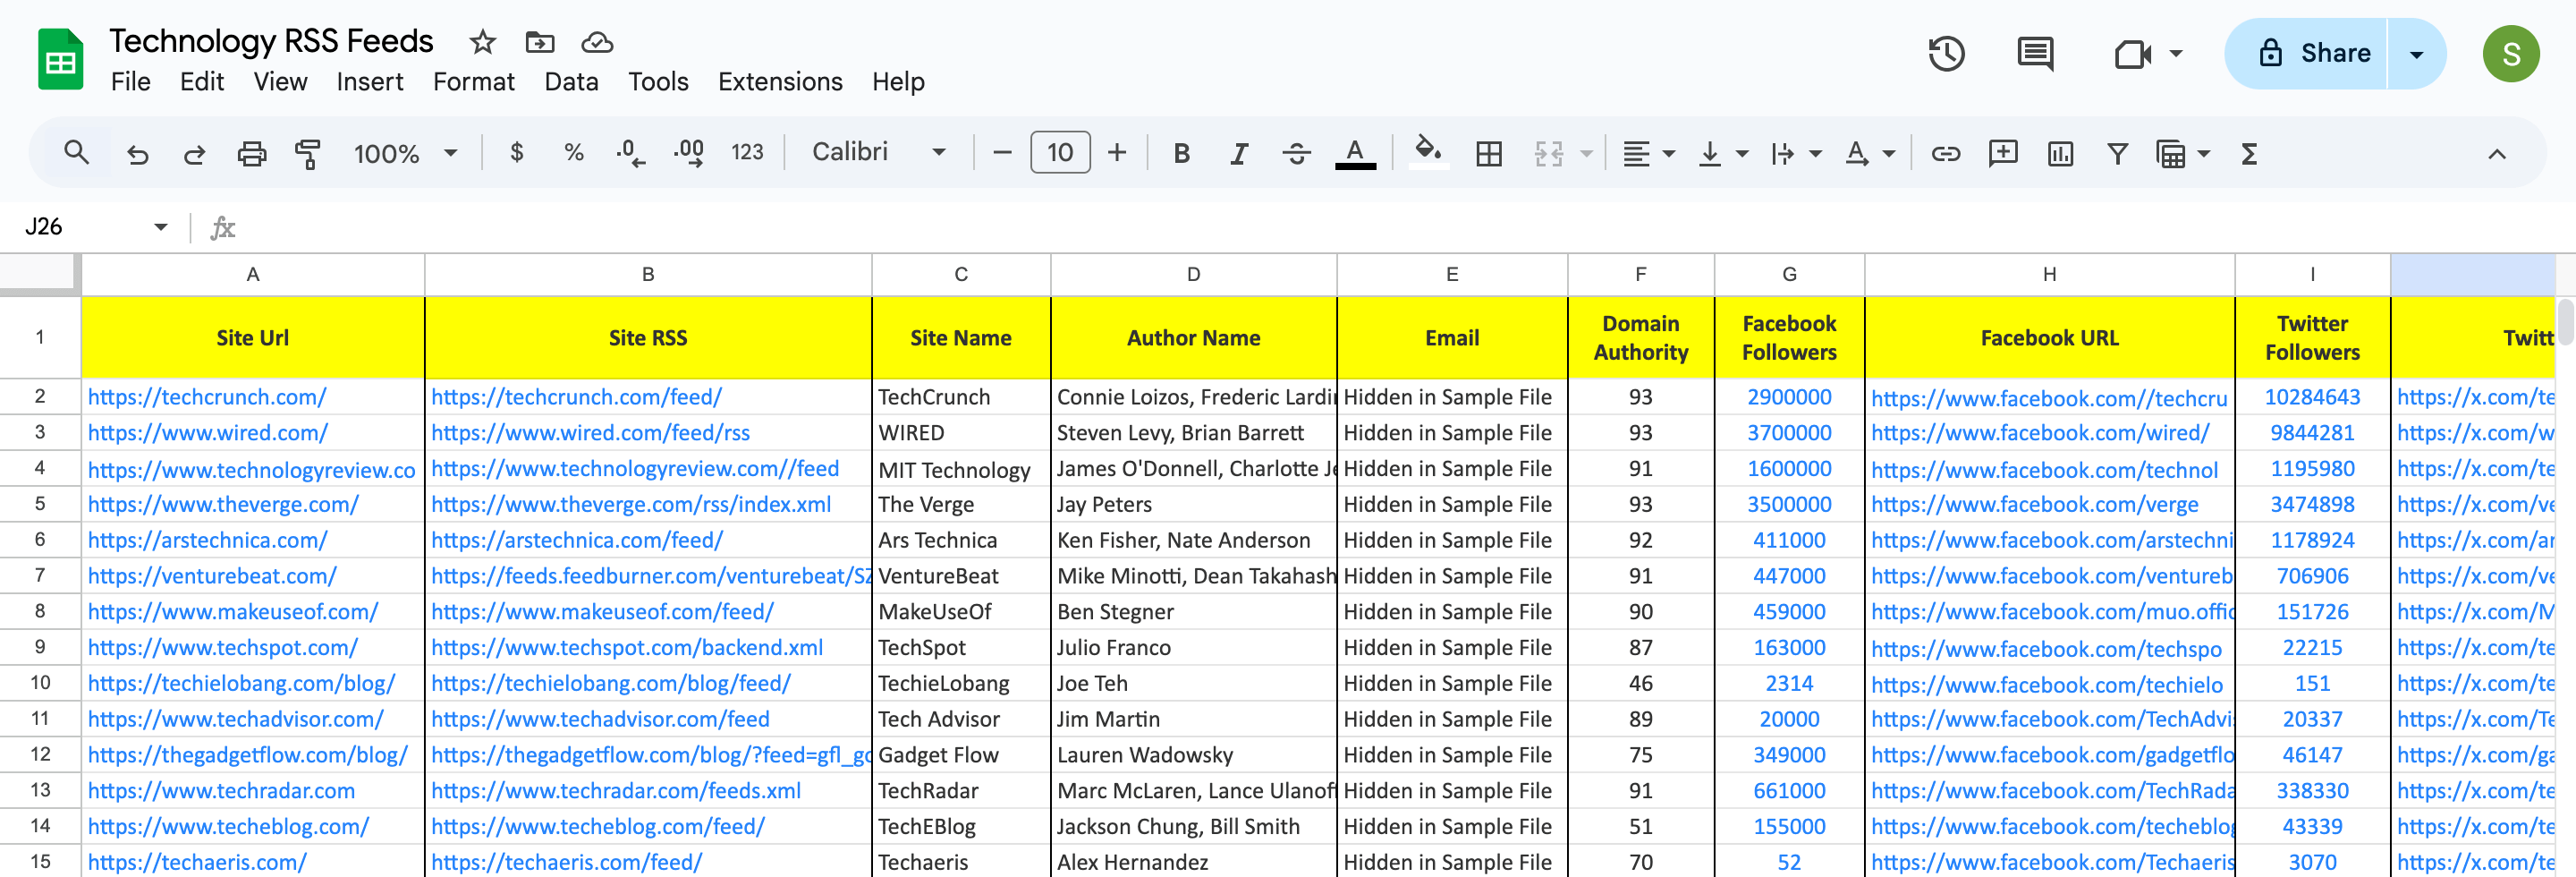
Task: Open the Help menu
Action: [x=898, y=82]
